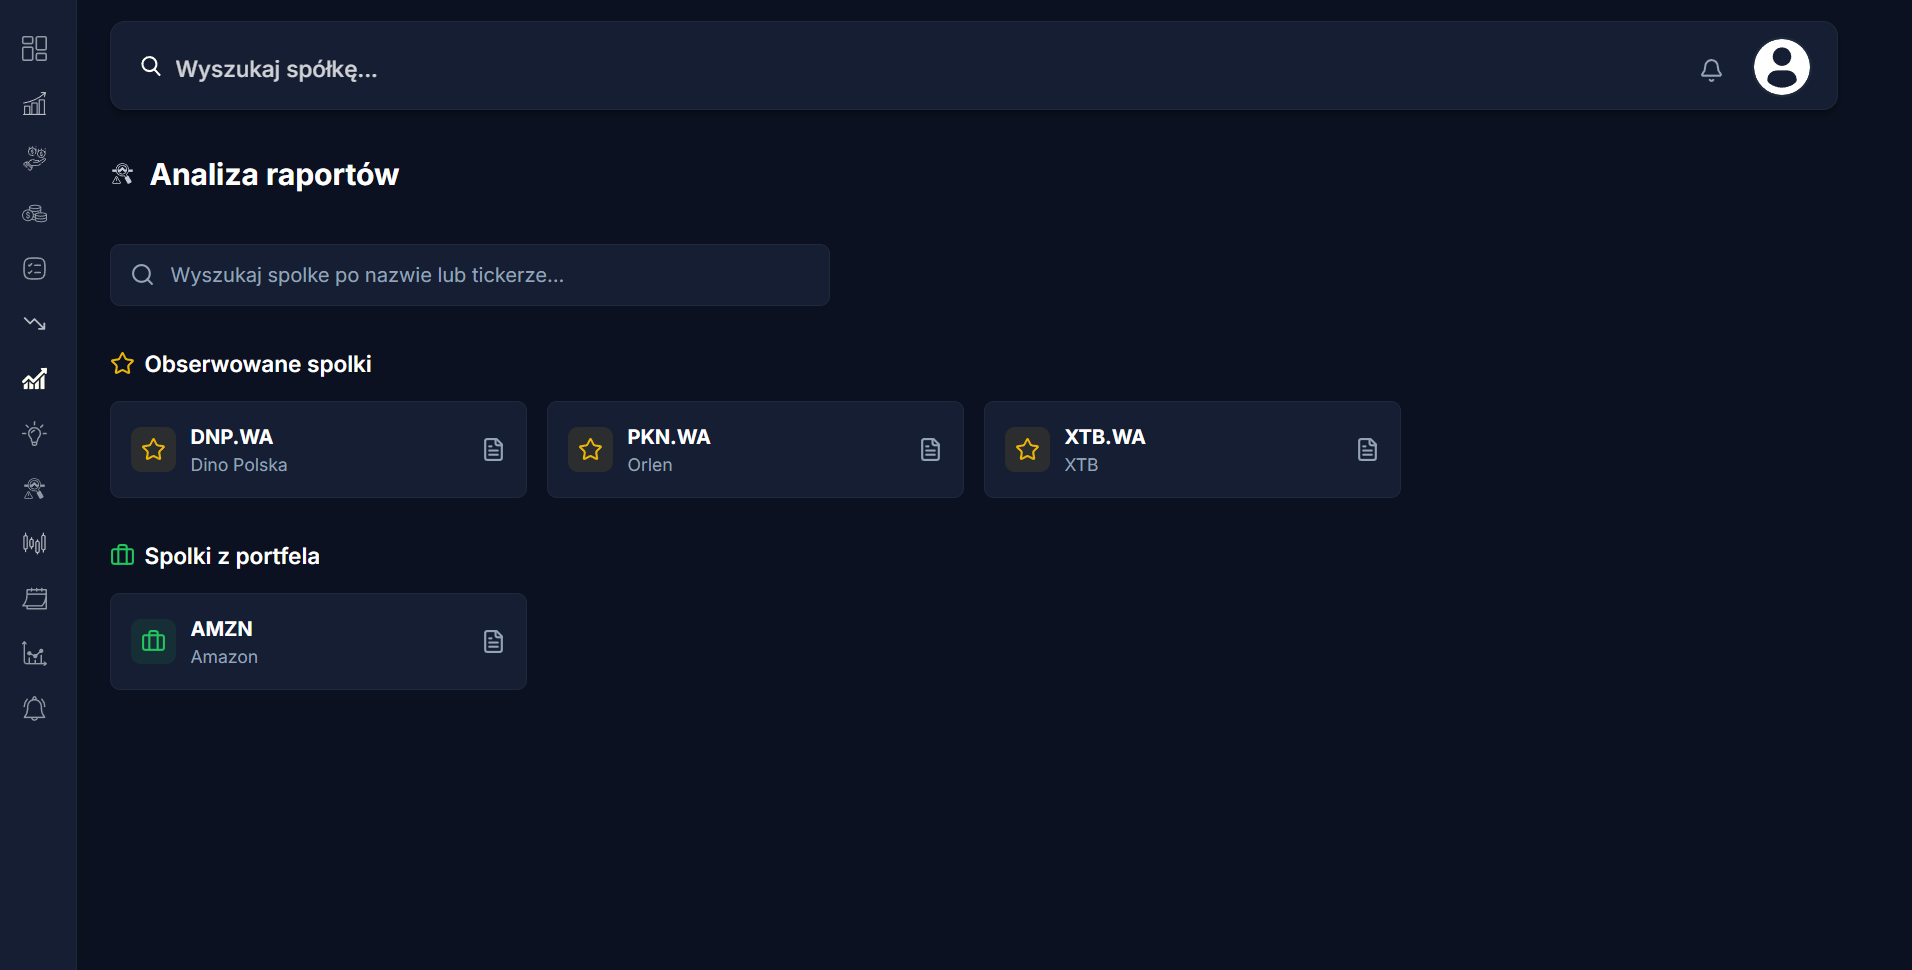The width and height of the screenshot is (1912, 970).
Task: Open the AMZN Amazon portfolio card
Action: tap(318, 642)
